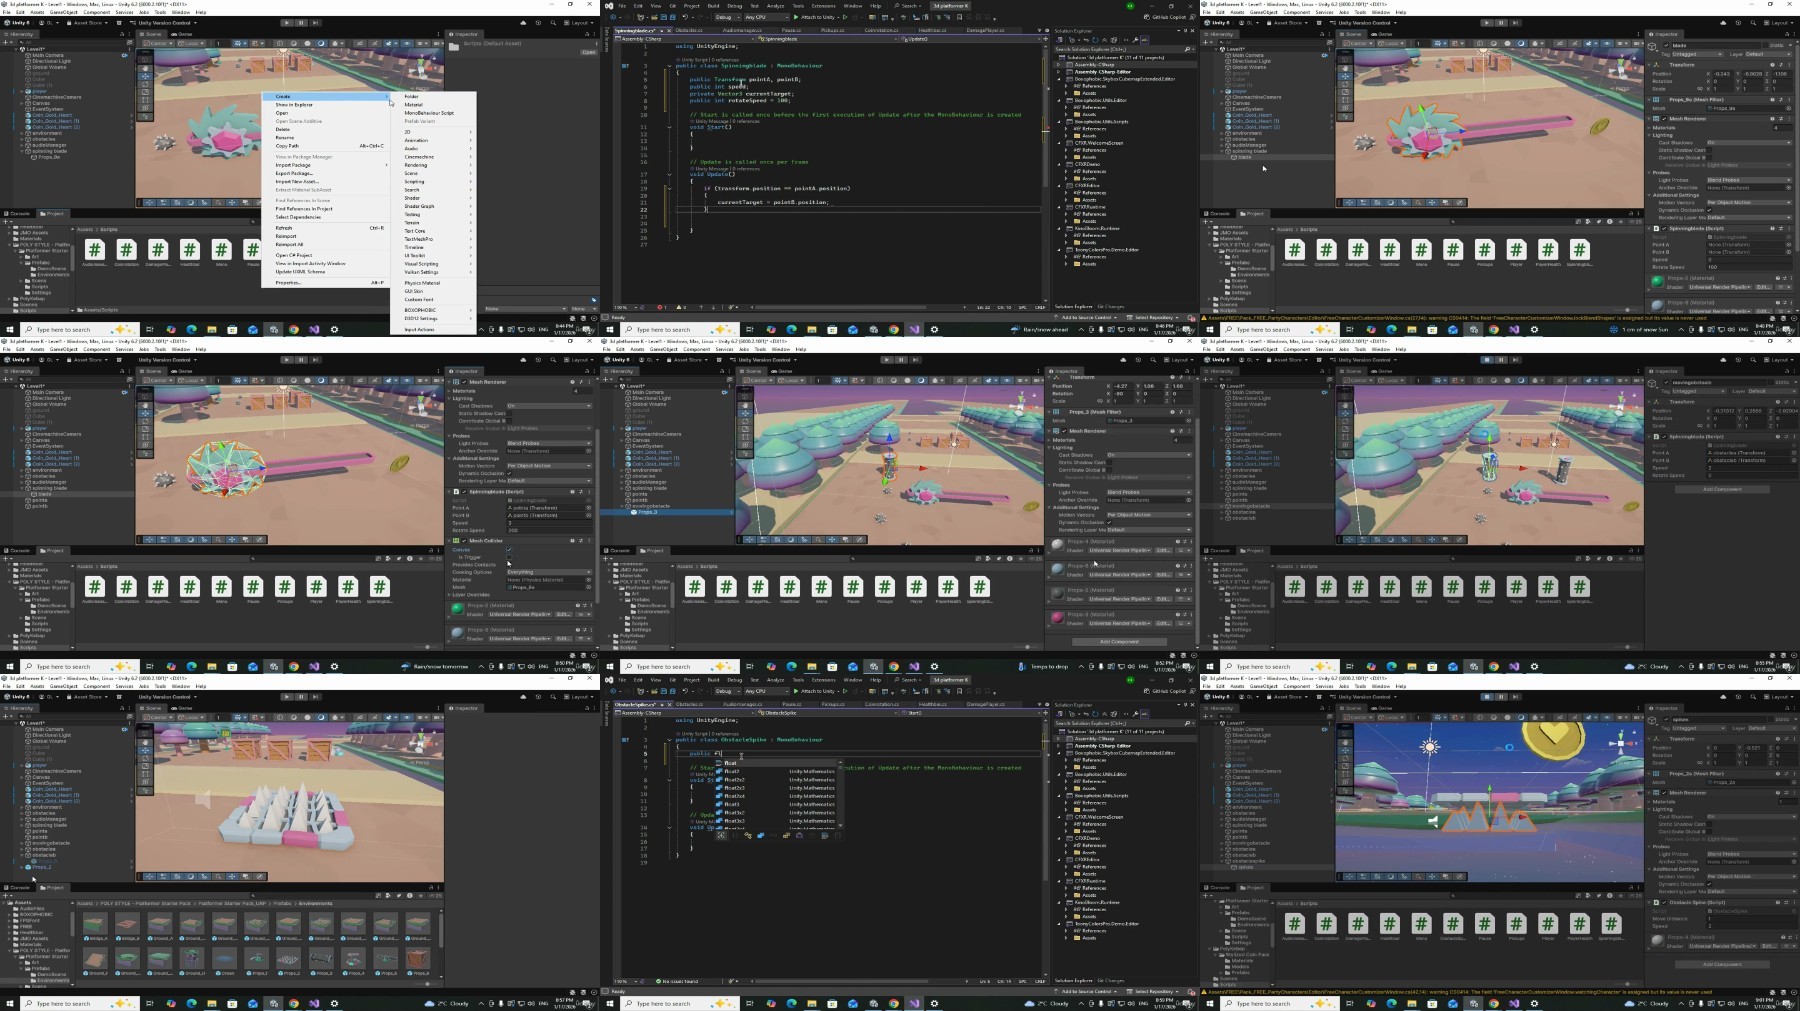Screen dimensions: 1800x1011
Task: Open Light Probes dropdown in Mesh Collider window's Inspector
Action: click(x=549, y=443)
